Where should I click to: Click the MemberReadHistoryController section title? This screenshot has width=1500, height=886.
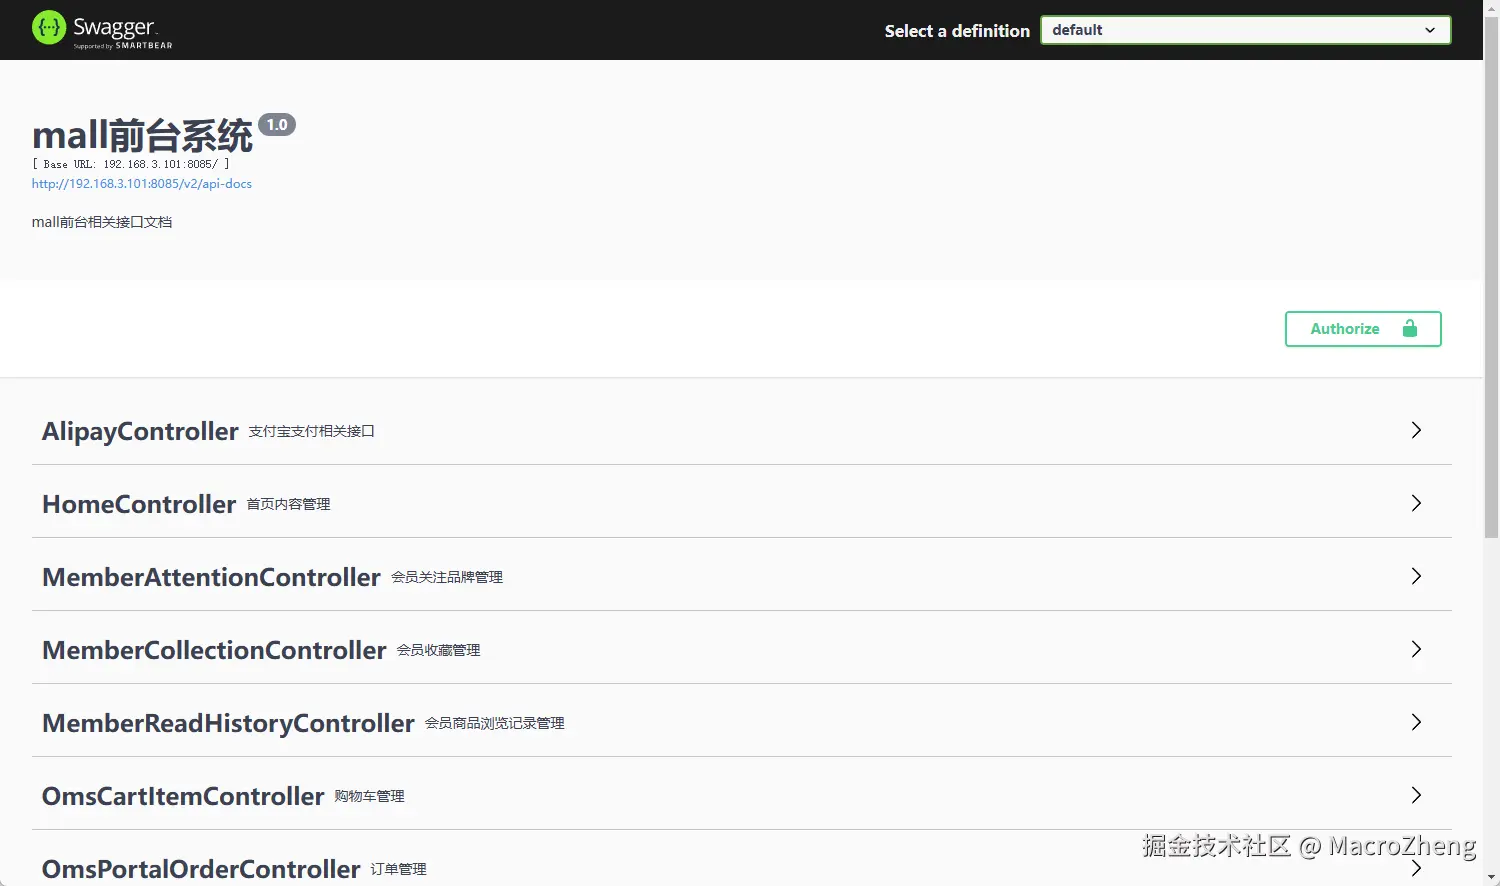pos(228,723)
